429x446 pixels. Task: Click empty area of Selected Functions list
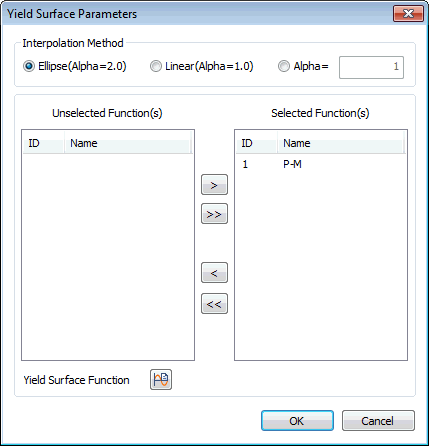pyautogui.click(x=321, y=267)
